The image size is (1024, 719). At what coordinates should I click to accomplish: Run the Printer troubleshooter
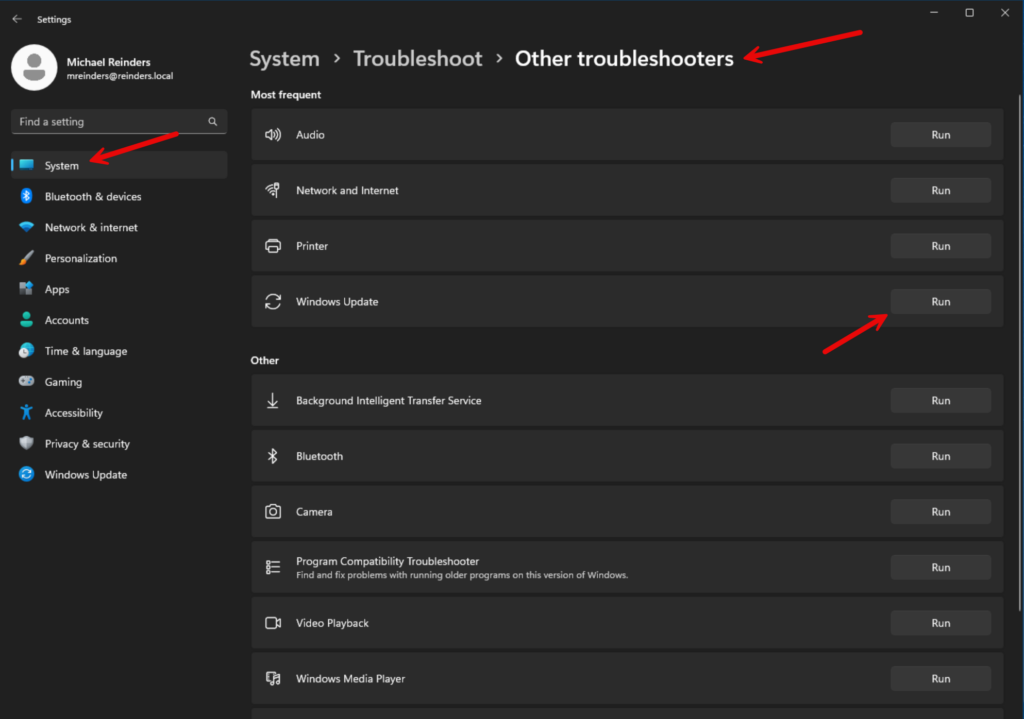(940, 246)
